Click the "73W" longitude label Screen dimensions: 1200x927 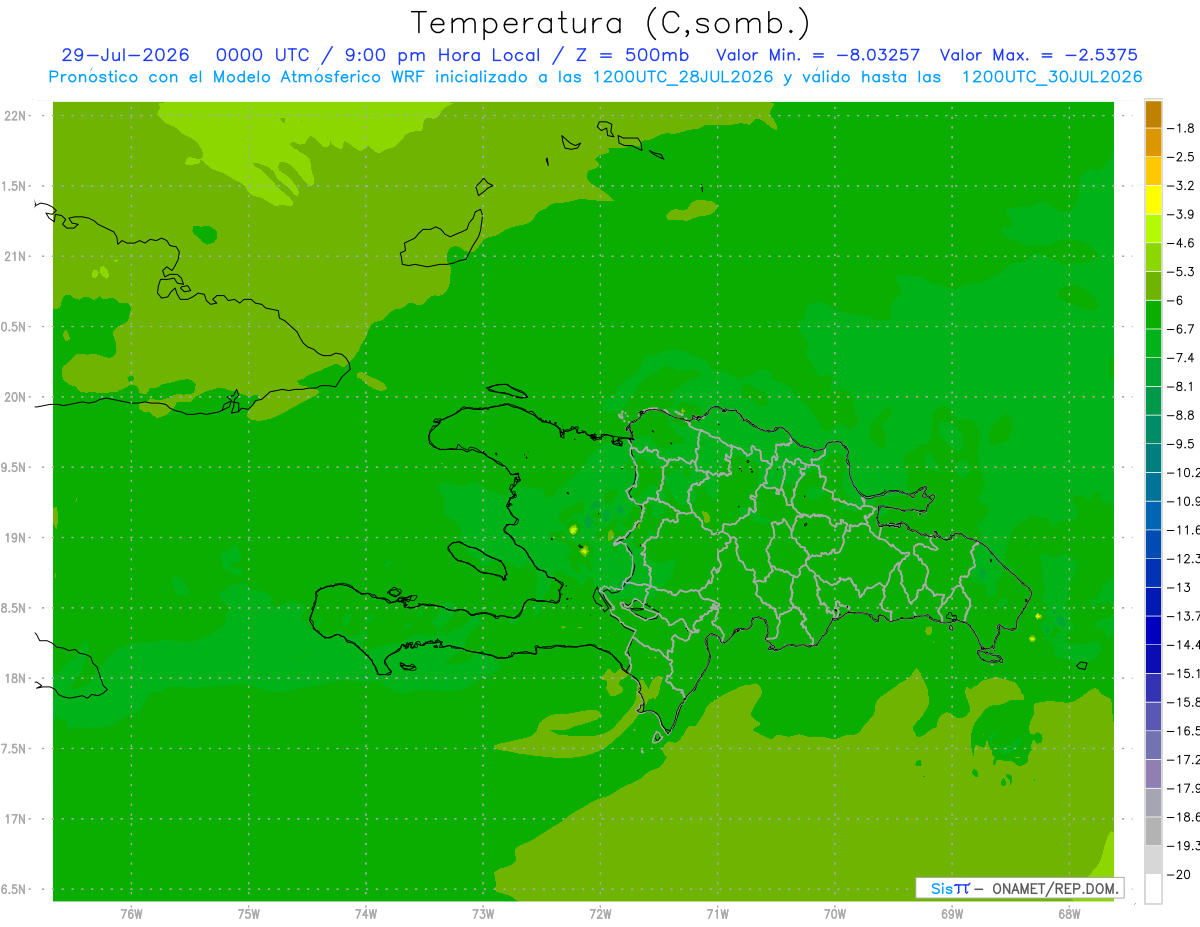(483, 914)
